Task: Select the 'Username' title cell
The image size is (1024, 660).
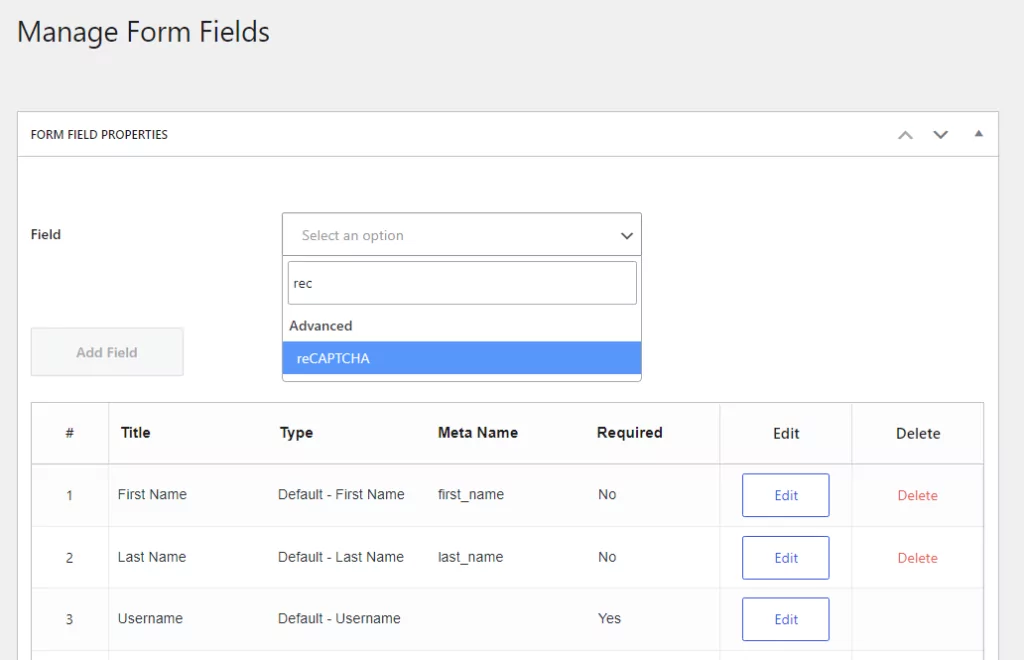Action: click(x=150, y=618)
